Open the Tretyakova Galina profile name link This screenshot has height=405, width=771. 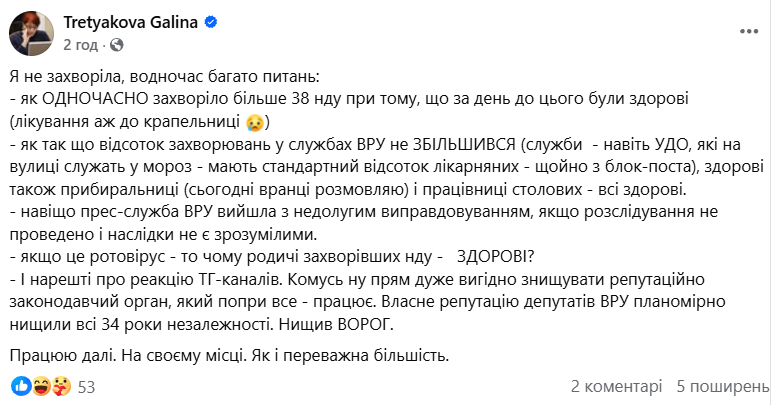pos(131,21)
